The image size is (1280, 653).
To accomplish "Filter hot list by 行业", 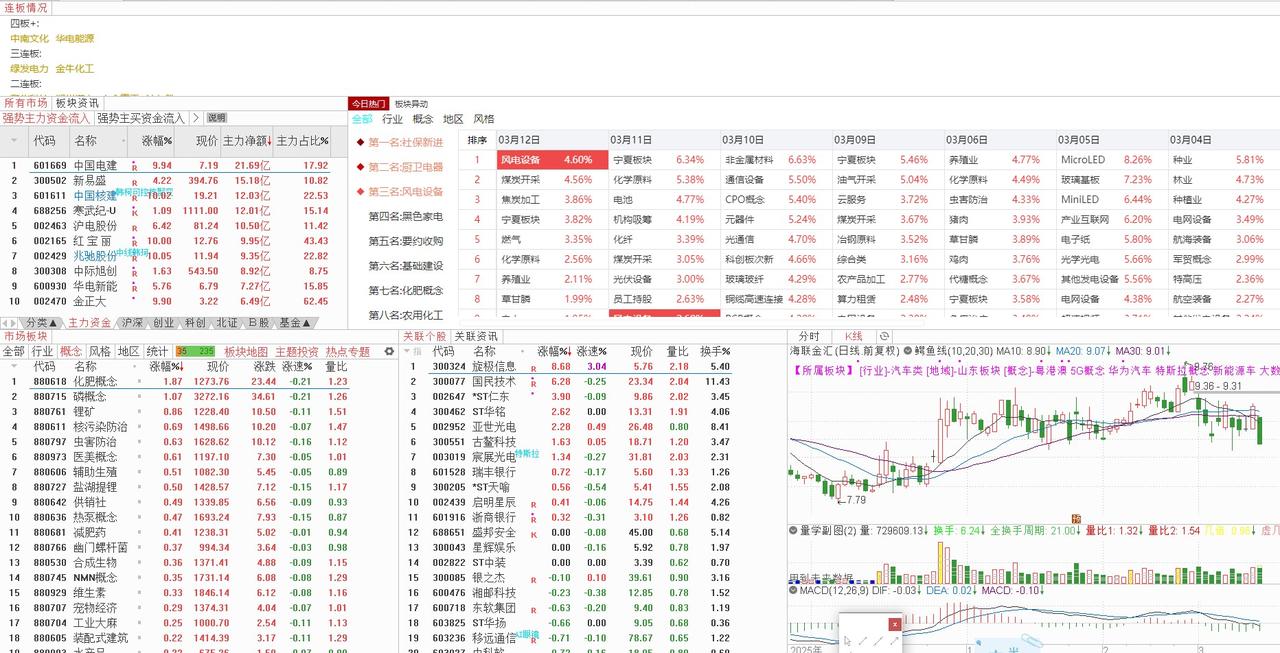I will pyautogui.click(x=392, y=119).
